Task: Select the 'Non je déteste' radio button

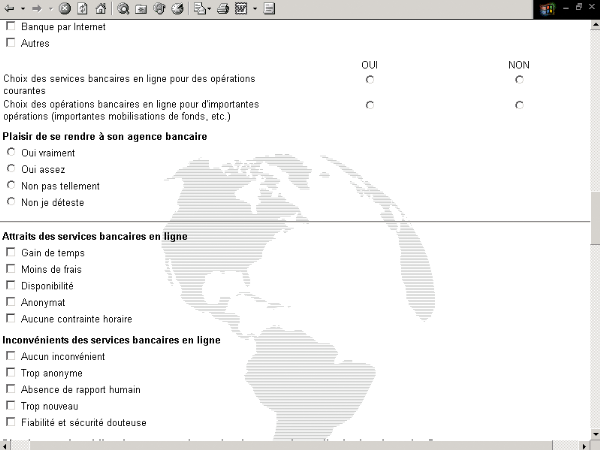Action: (11, 202)
